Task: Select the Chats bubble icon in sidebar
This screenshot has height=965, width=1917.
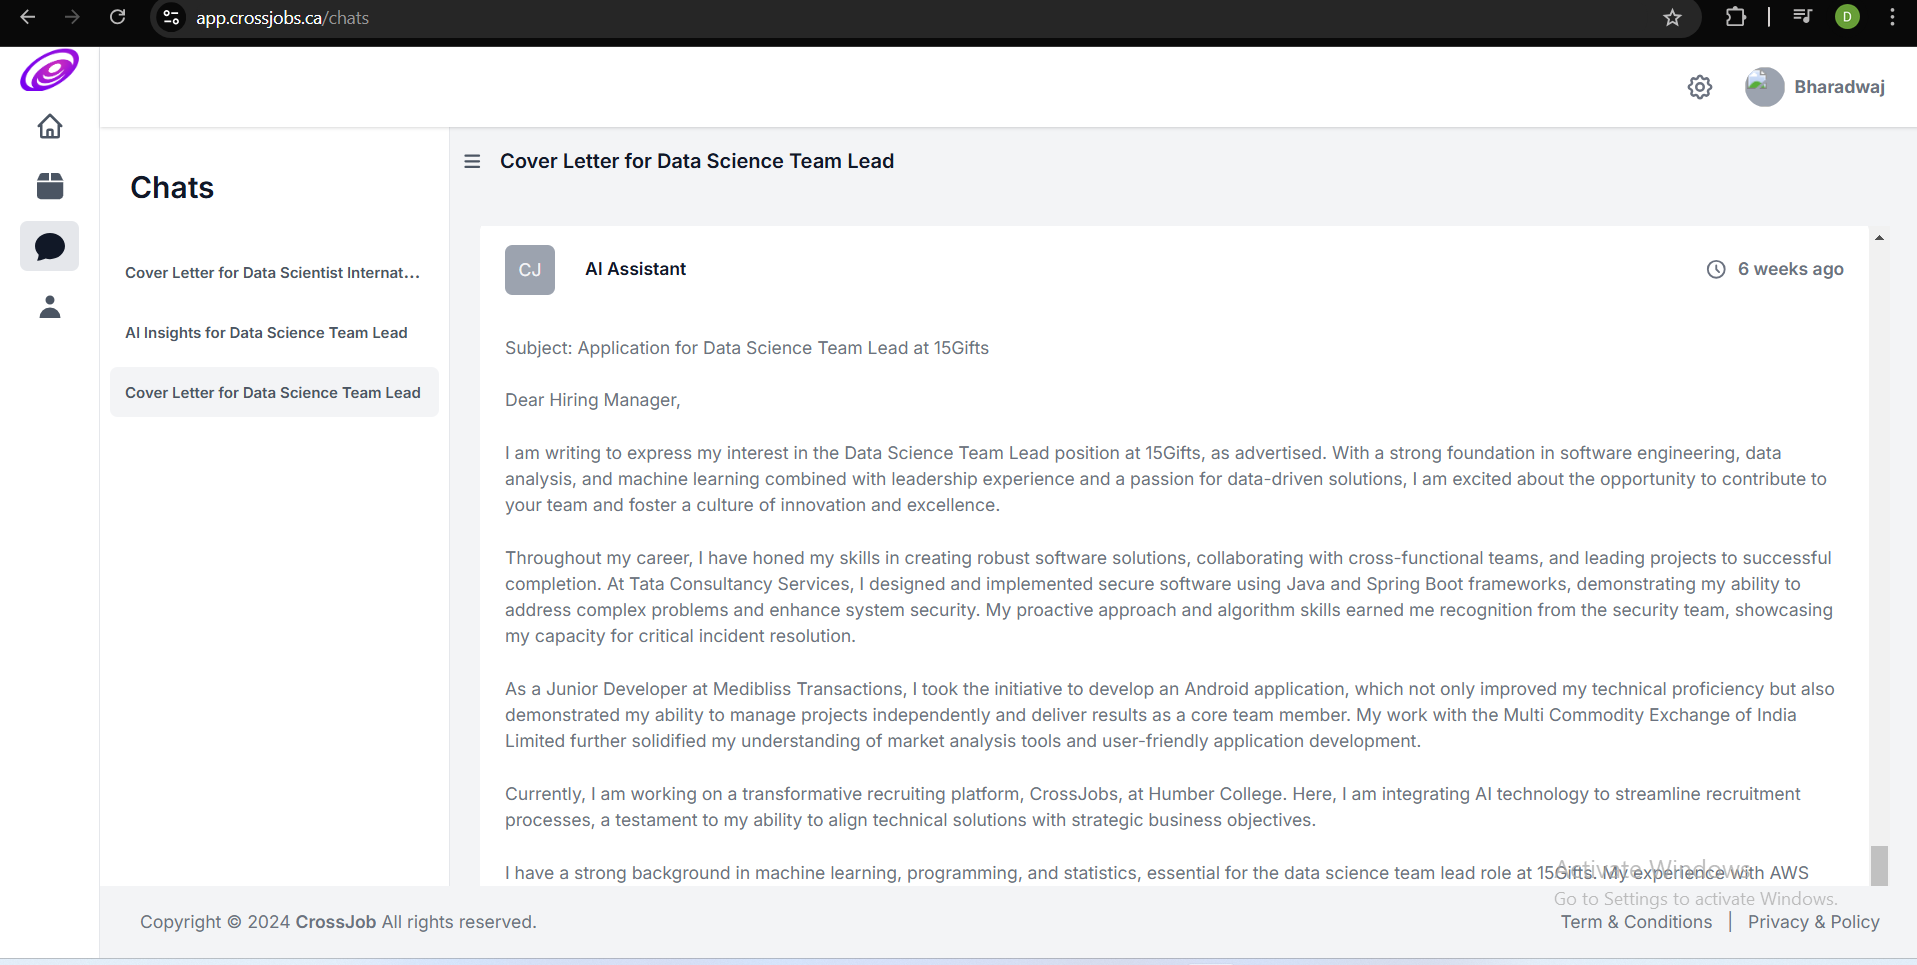Action: click(49, 246)
